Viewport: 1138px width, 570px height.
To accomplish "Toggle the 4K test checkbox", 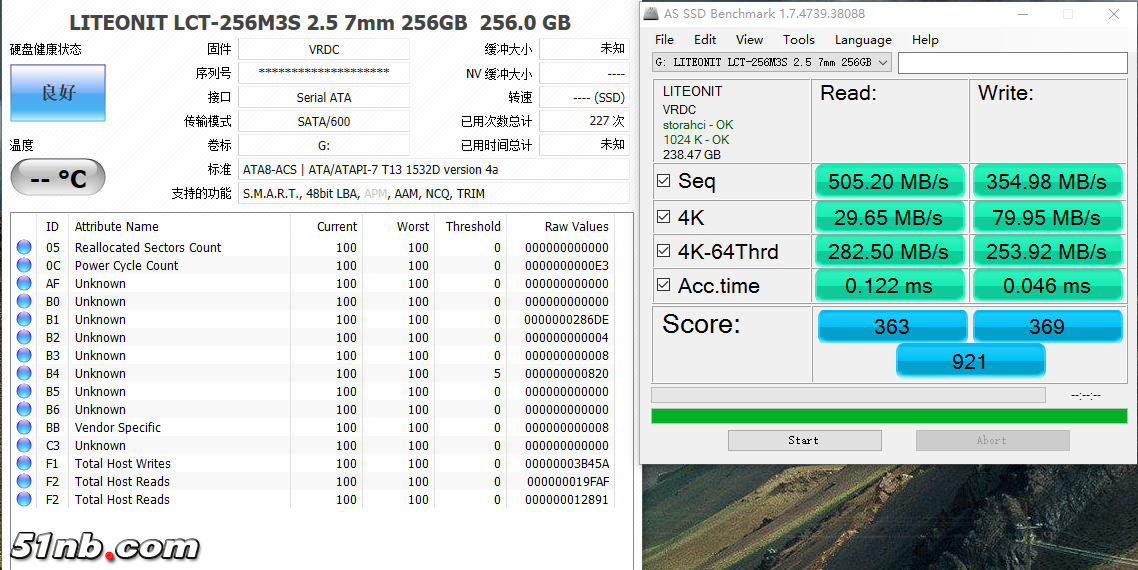I will (x=664, y=217).
